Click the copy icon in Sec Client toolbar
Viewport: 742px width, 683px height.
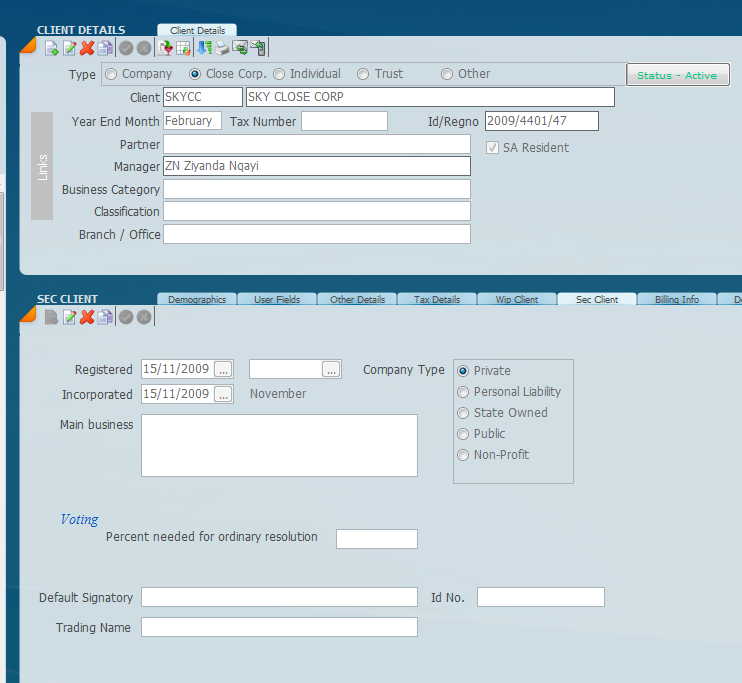[x=105, y=317]
